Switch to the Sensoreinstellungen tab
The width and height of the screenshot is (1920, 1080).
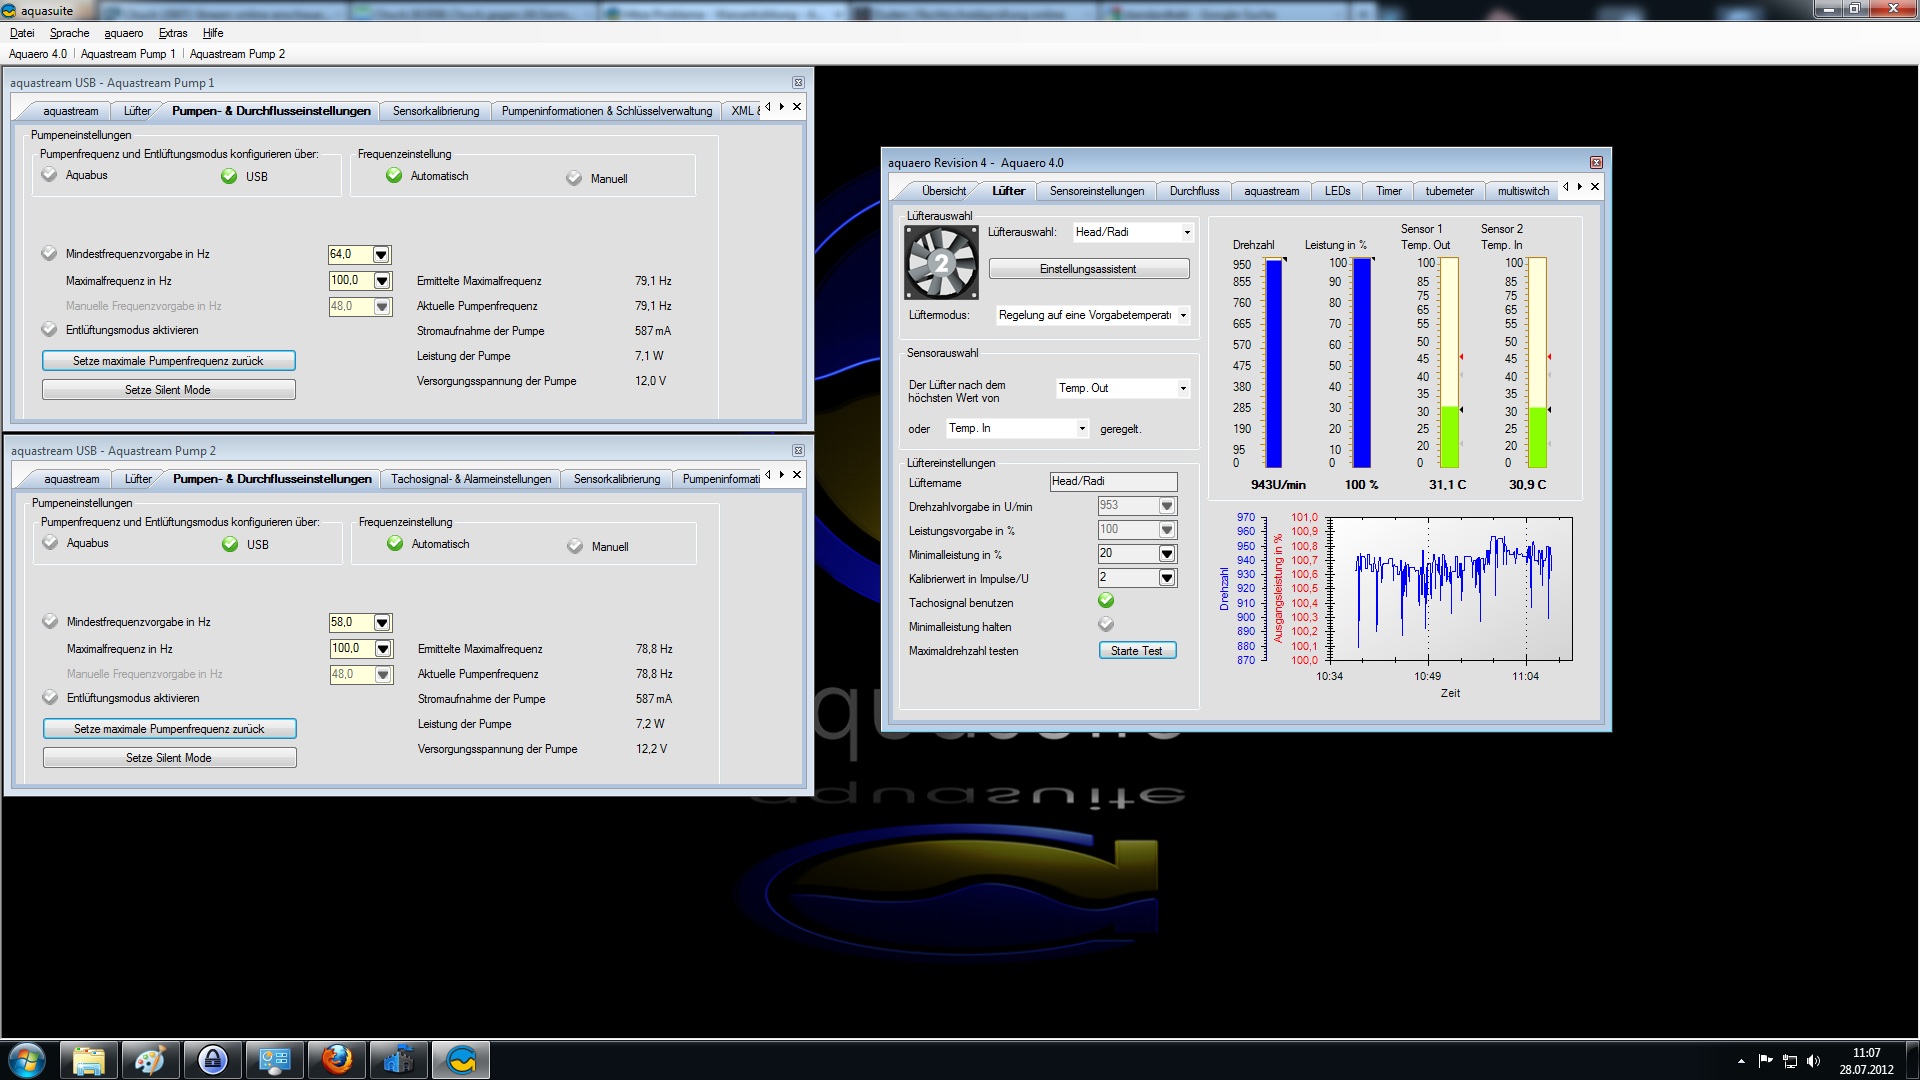pyautogui.click(x=1096, y=191)
